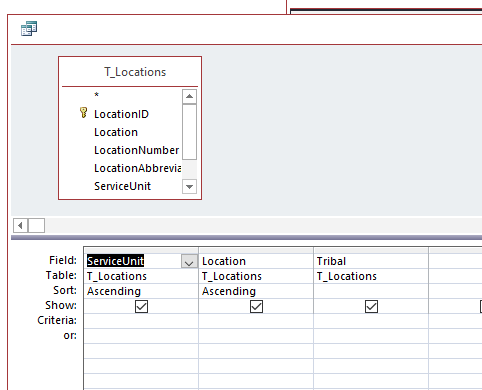The width and height of the screenshot is (482, 390).
Task: Select LocationAbbreviation field in the list
Action: [138, 168]
